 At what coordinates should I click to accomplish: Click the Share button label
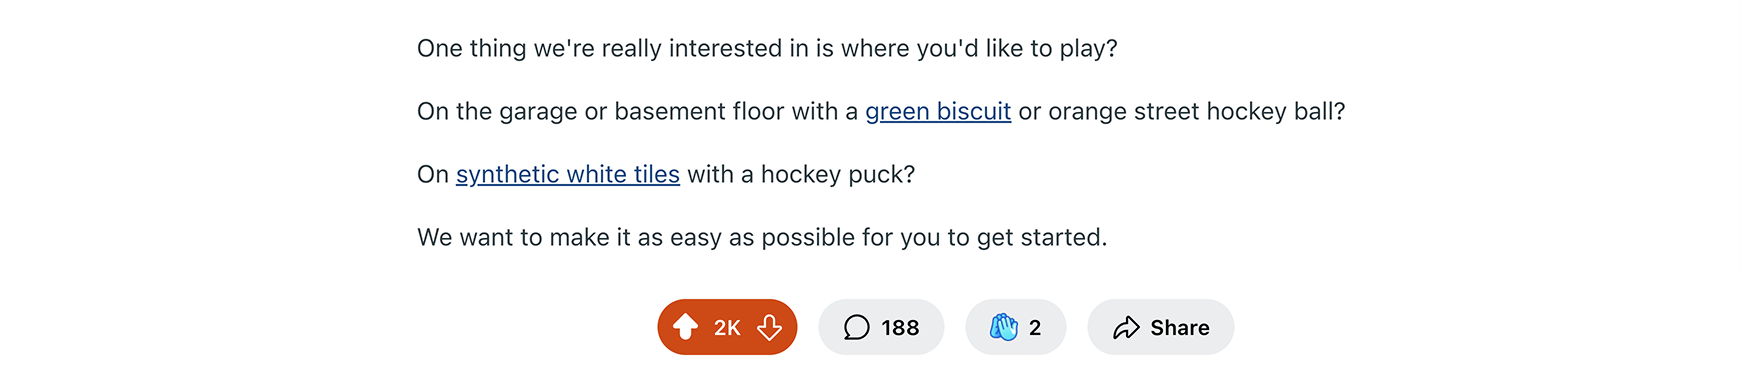point(1180,327)
